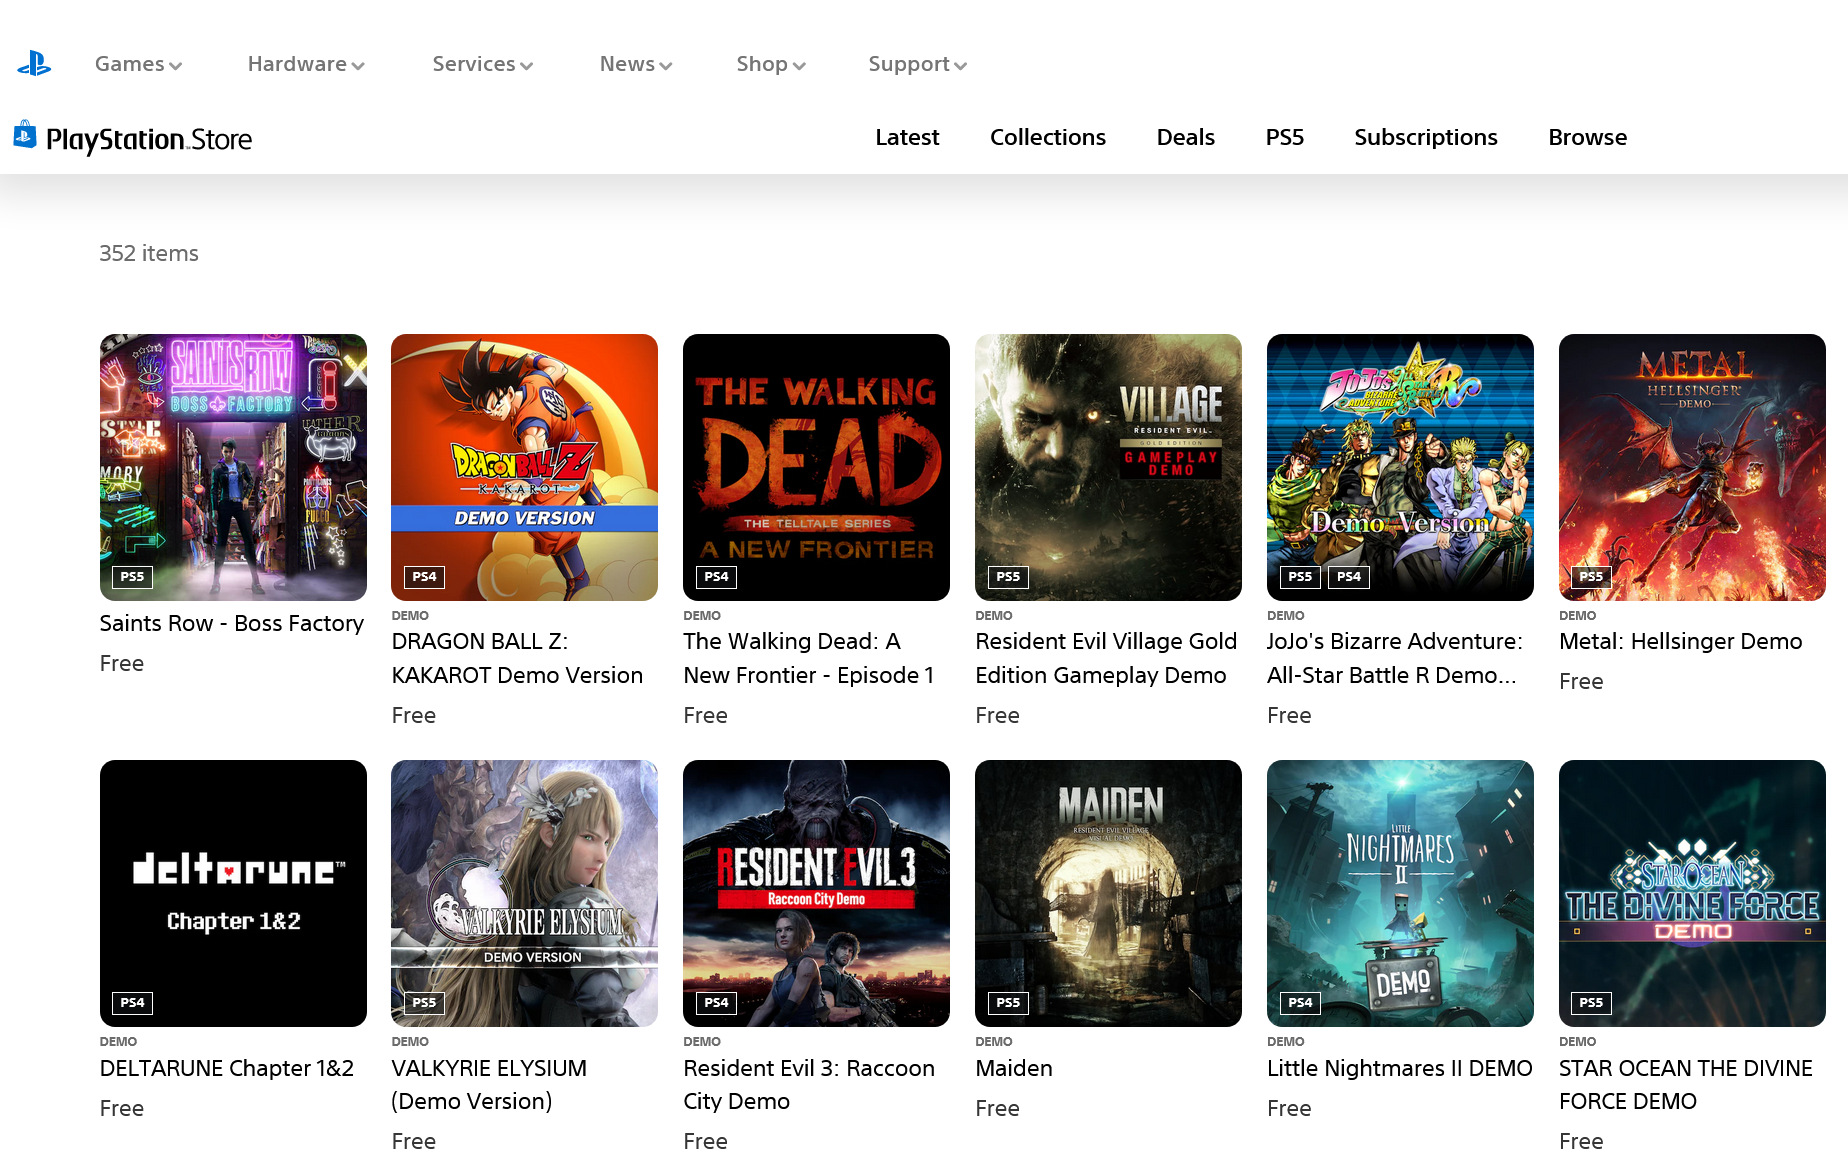Click the PlayStation Store shopping bag icon
1848x1172 pixels.
[25, 134]
